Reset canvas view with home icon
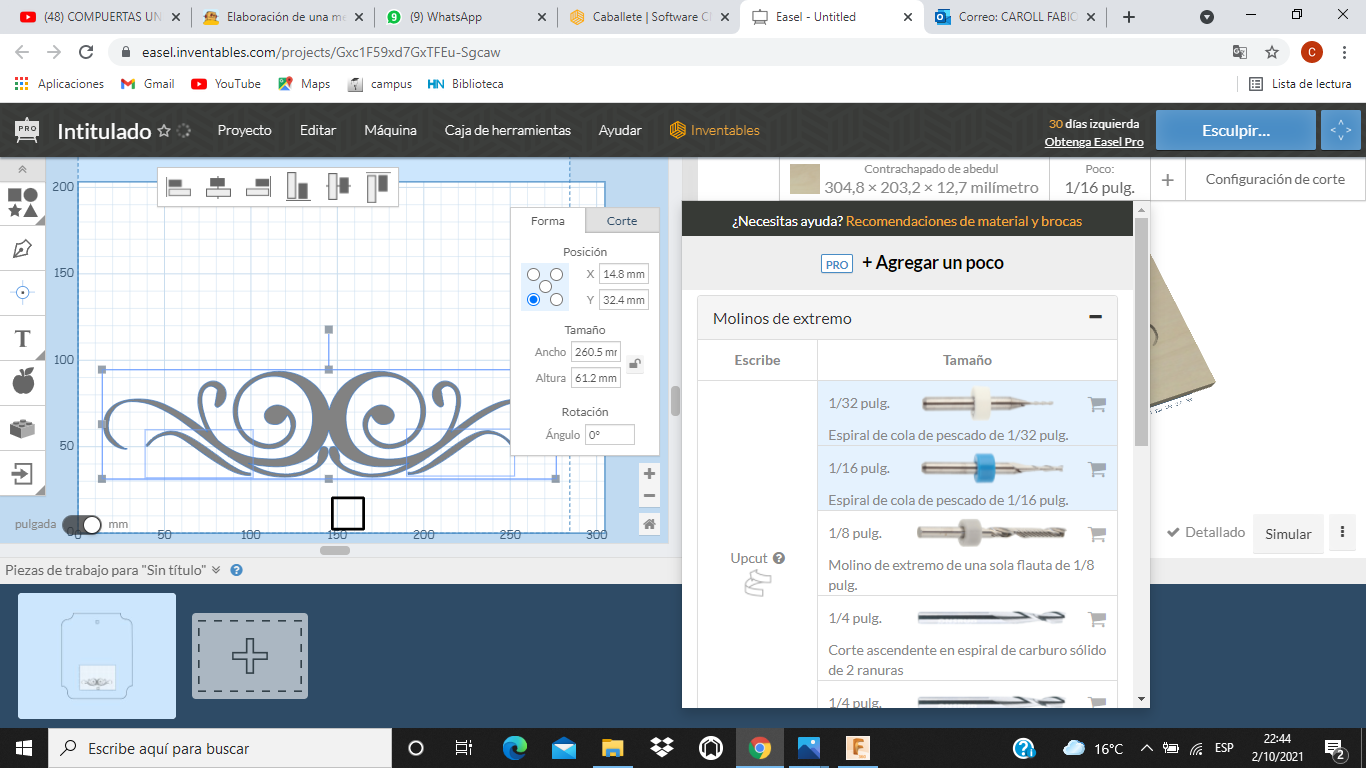The width and height of the screenshot is (1366, 768). (x=649, y=524)
